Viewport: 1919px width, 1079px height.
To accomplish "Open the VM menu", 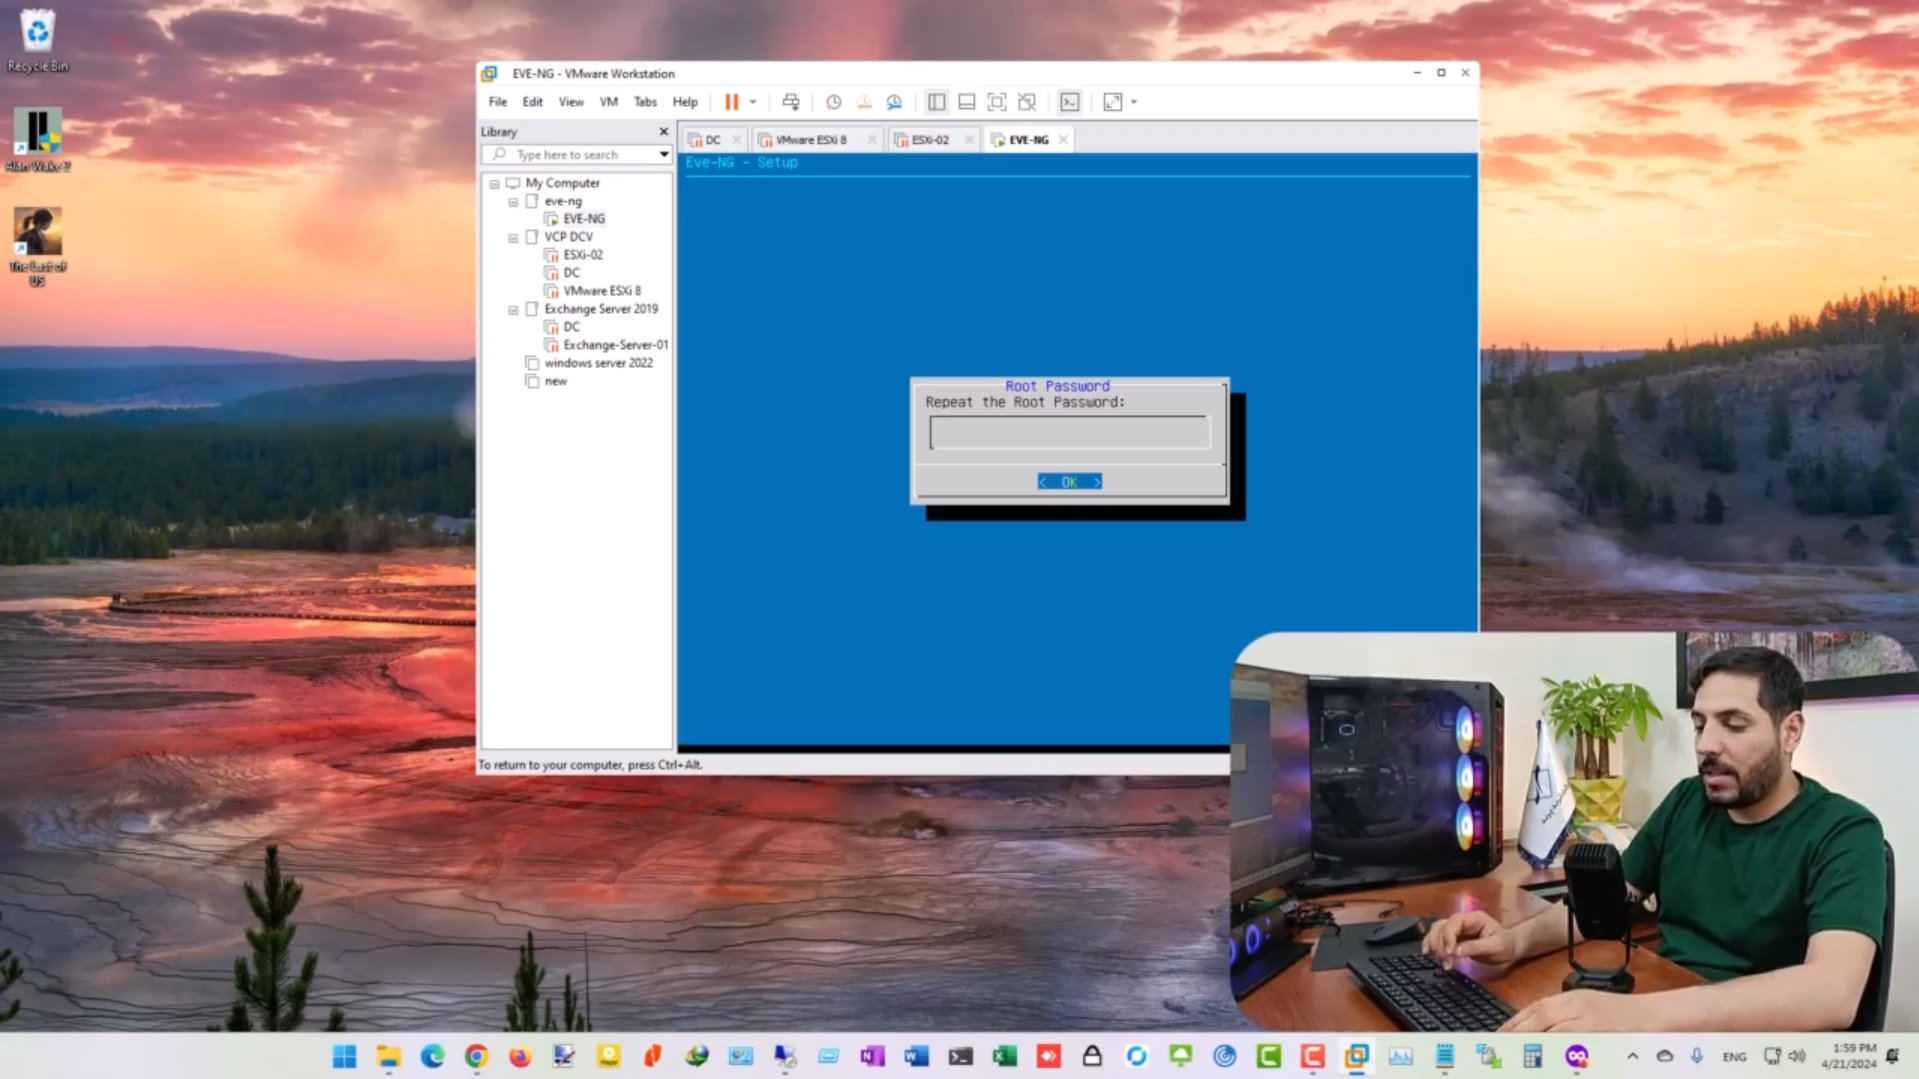I will click(x=608, y=102).
